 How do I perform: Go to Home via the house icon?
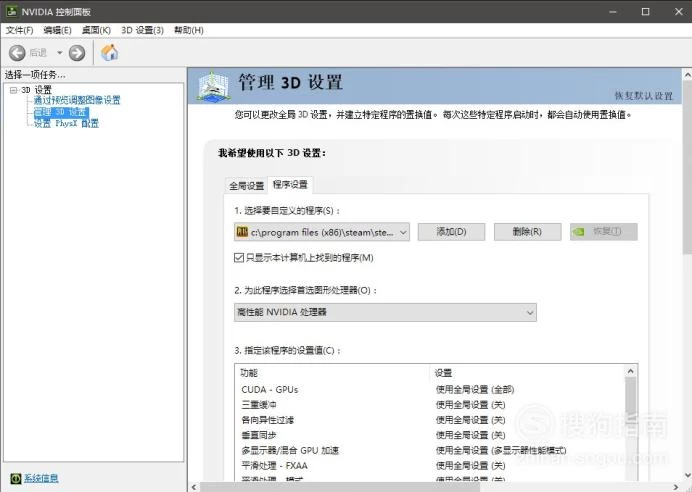pos(109,53)
